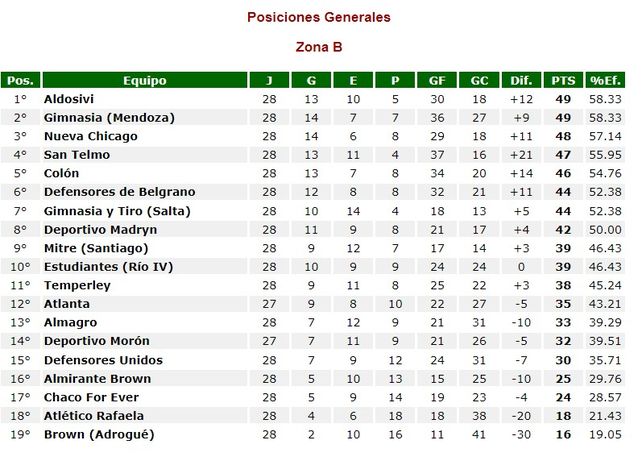Image resolution: width=642 pixels, height=461 pixels.
Task: Click the Pos. column header
Action: pyautogui.click(x=20, y=80)
